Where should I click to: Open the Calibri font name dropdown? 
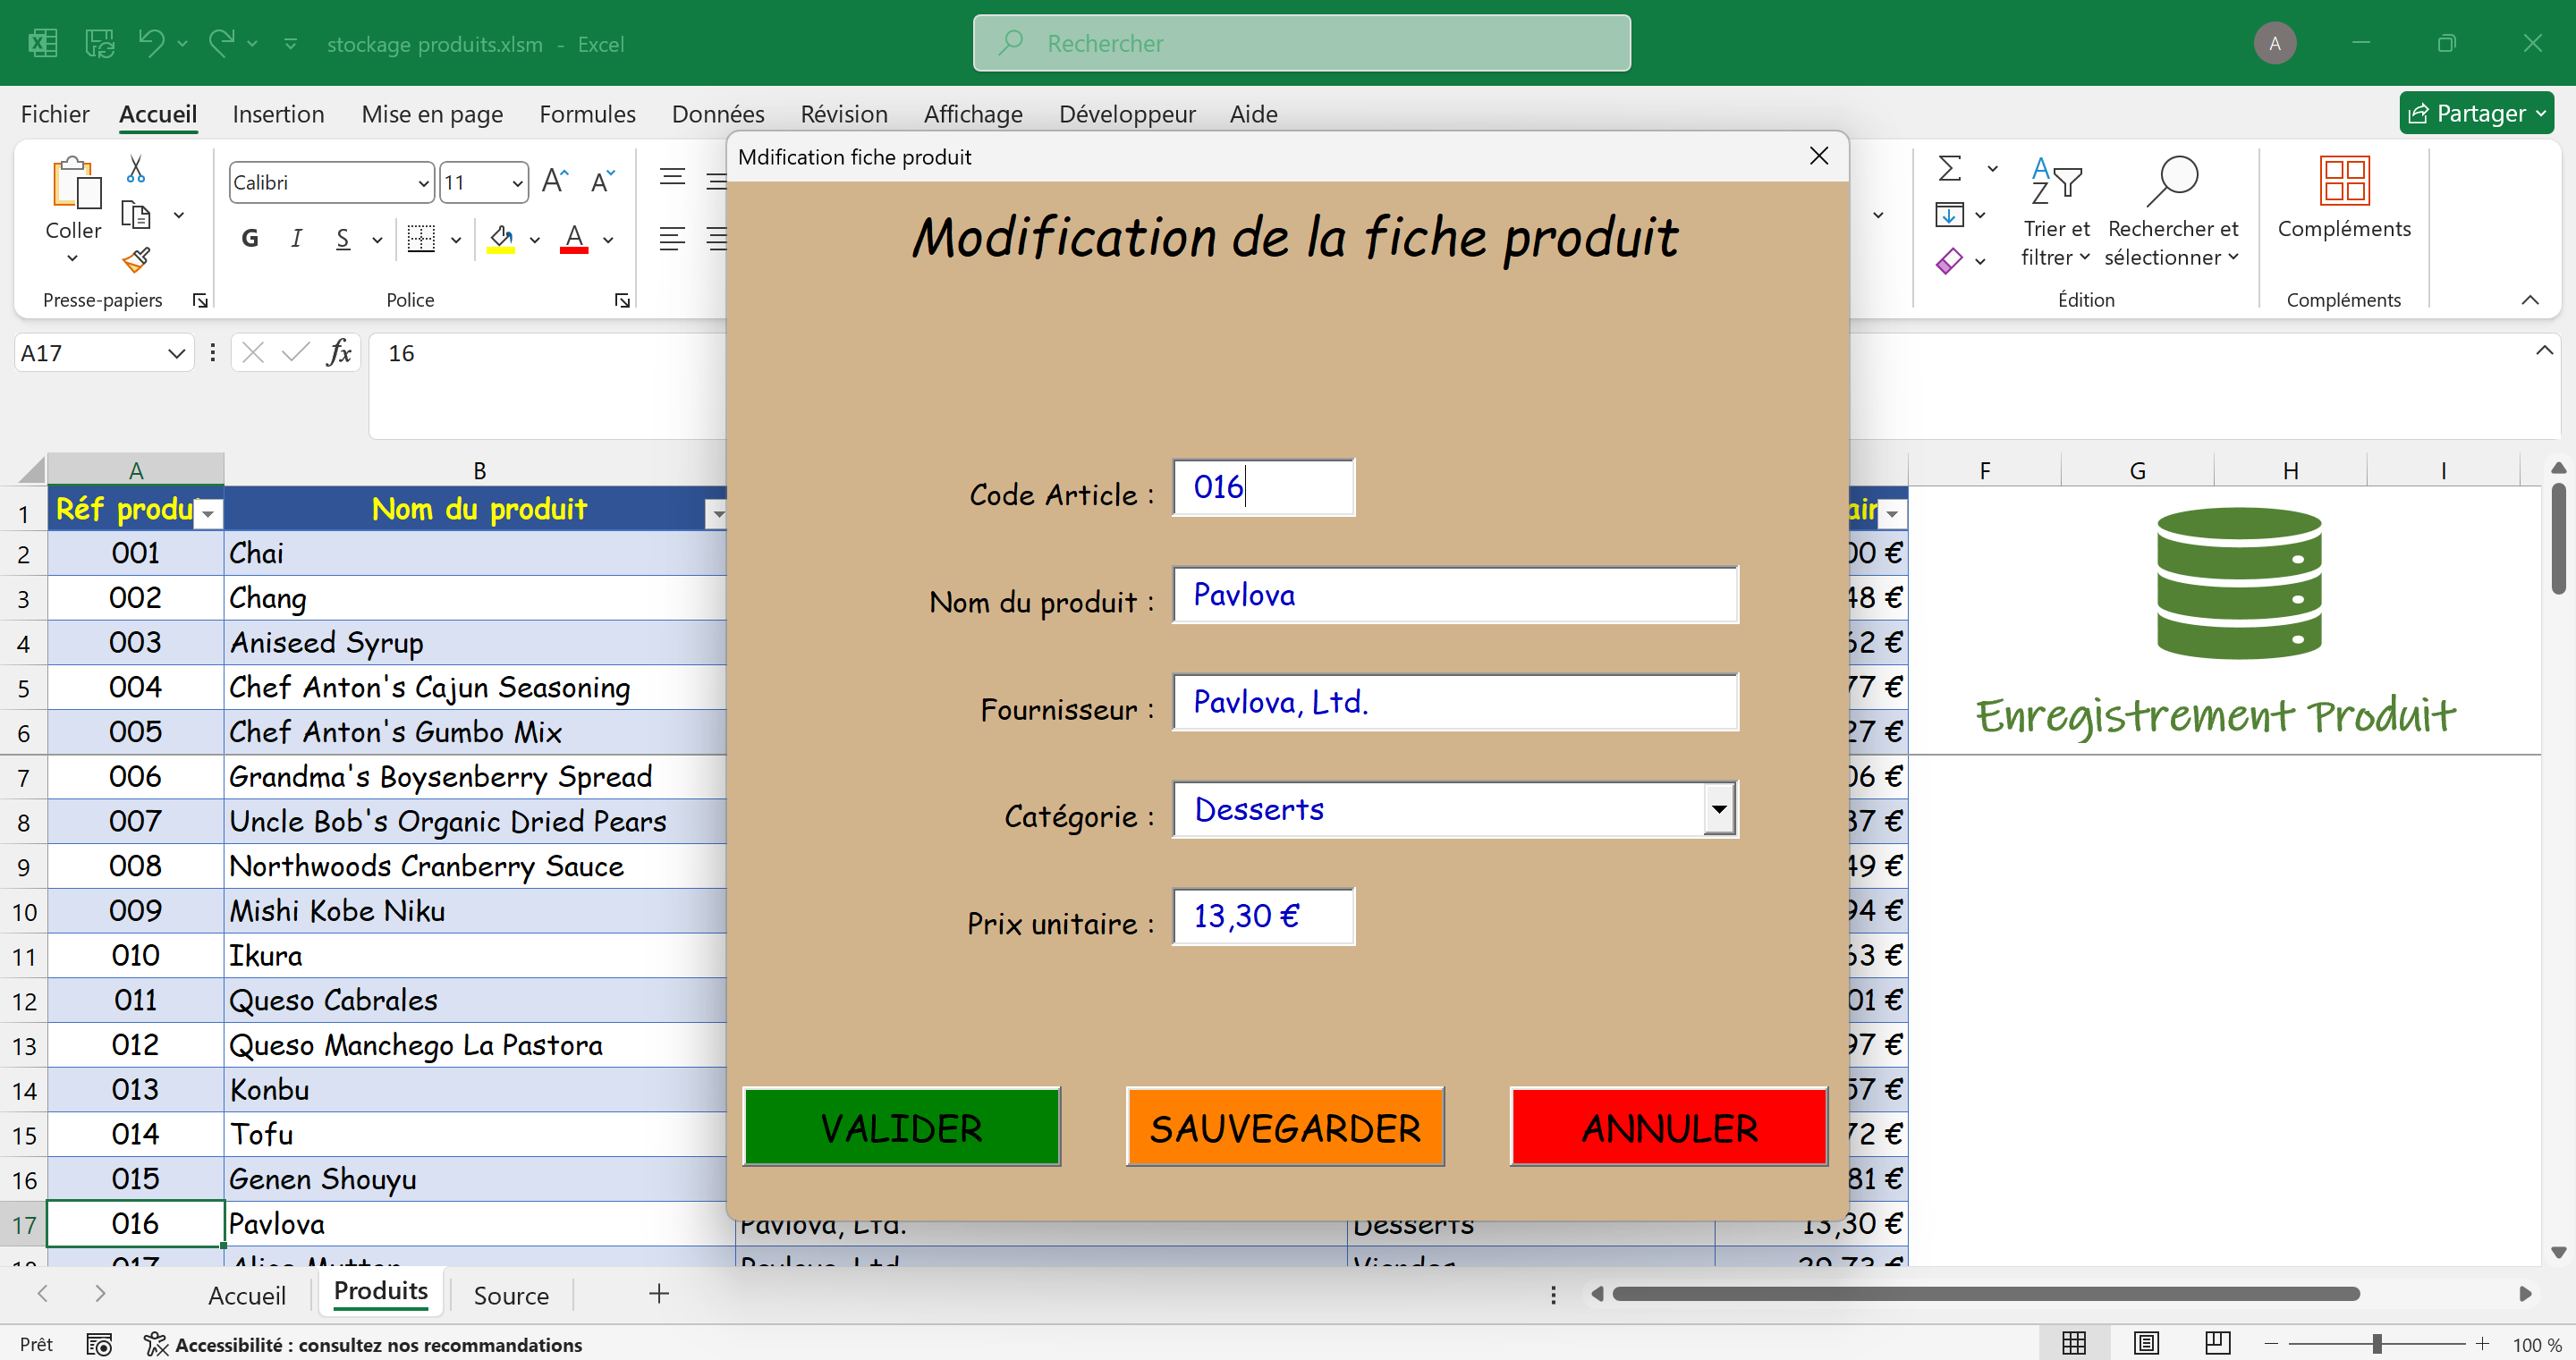point(423,183)
